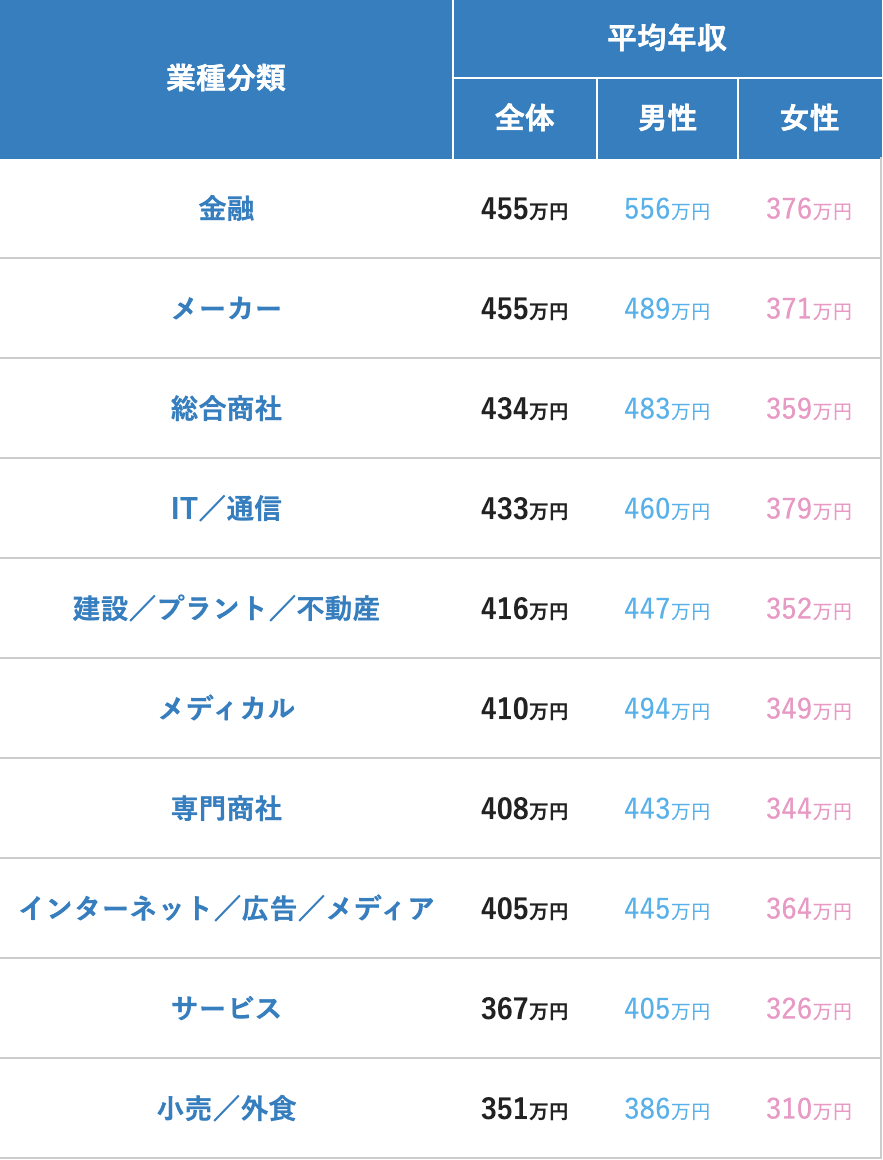
Task: Open the 専門商社 category link
Action: click(x=226, y=809)
